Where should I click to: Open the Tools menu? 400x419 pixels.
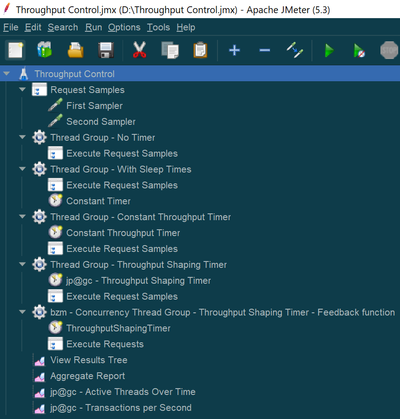tap(158, 27)
